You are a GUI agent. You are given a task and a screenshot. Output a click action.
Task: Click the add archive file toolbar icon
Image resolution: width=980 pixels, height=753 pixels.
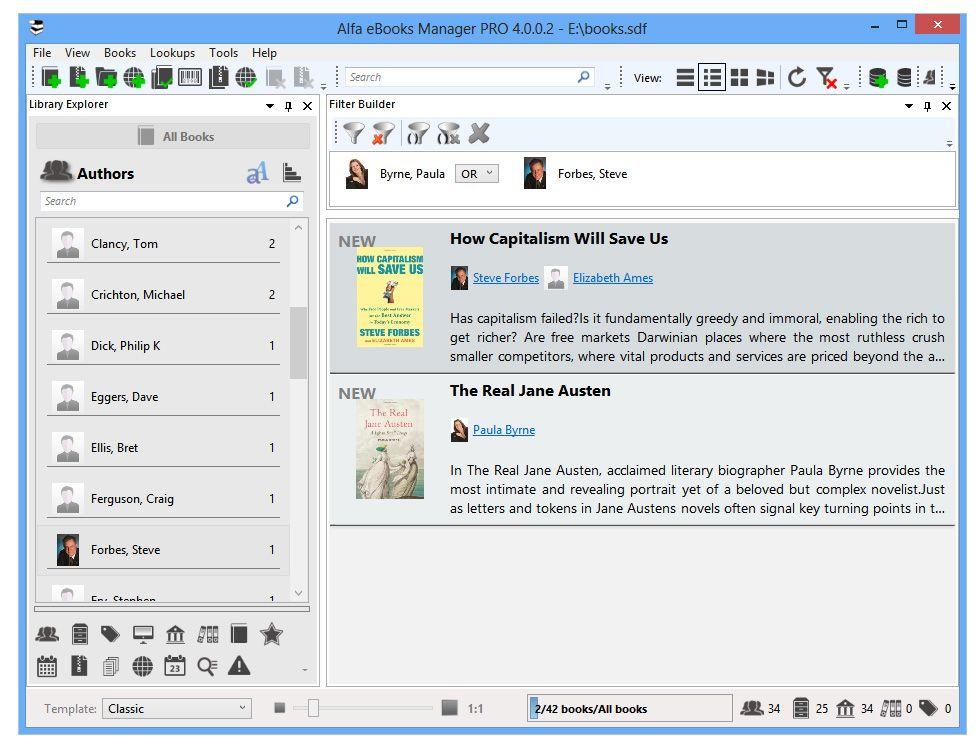79,77
